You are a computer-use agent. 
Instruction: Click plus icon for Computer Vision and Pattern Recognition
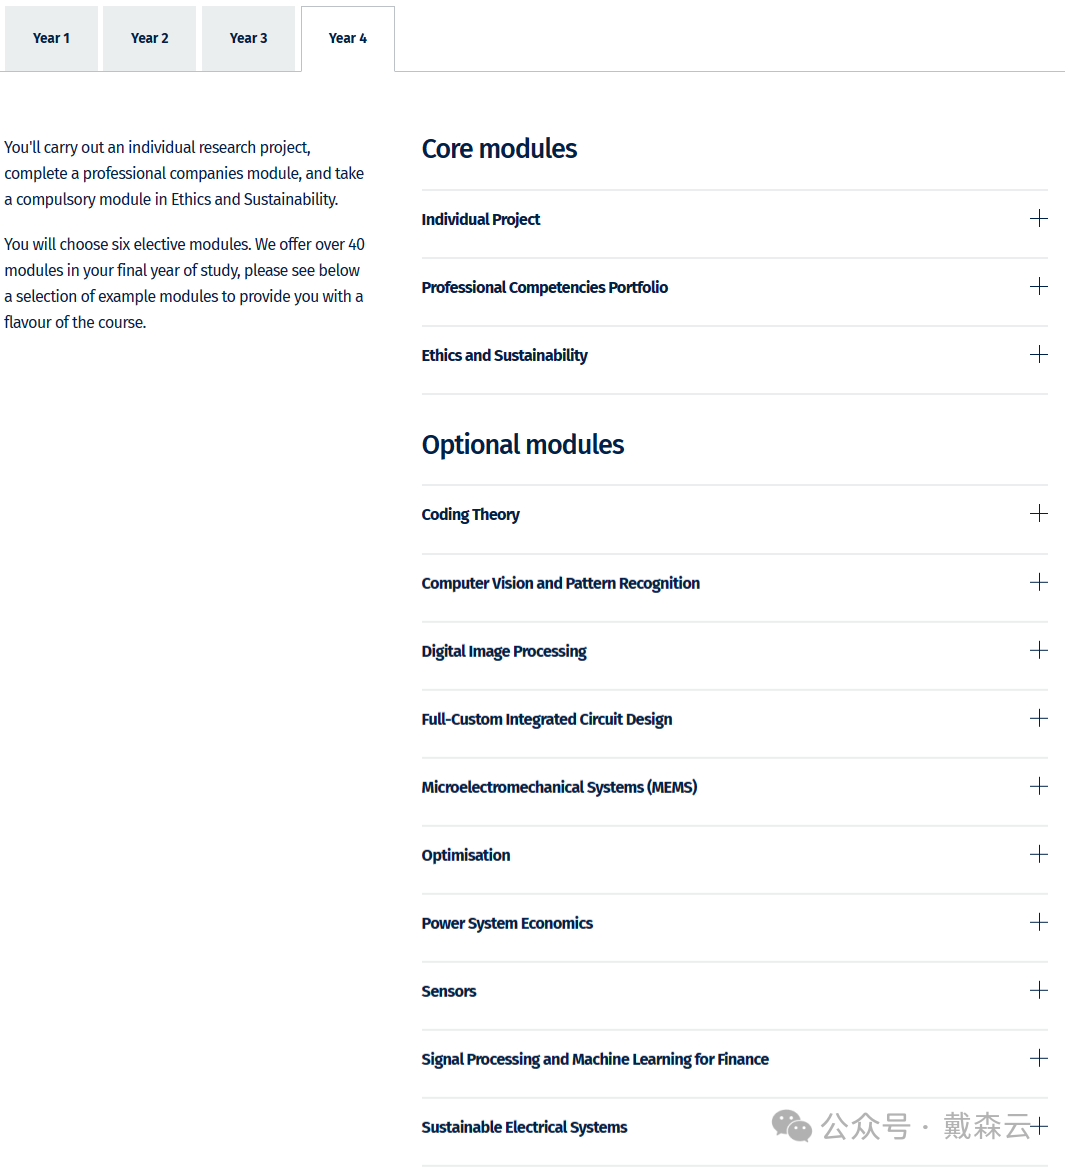click(1039, 583)
